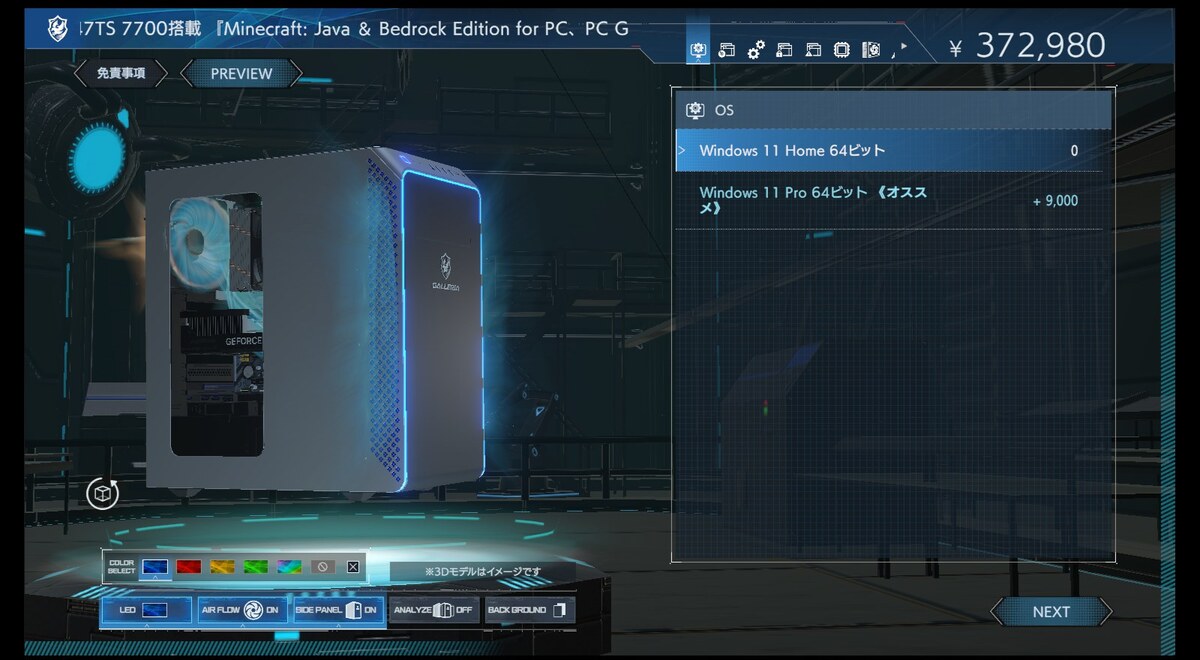Select the yellow LED color
1200x660 pixels.
point(222,567)
